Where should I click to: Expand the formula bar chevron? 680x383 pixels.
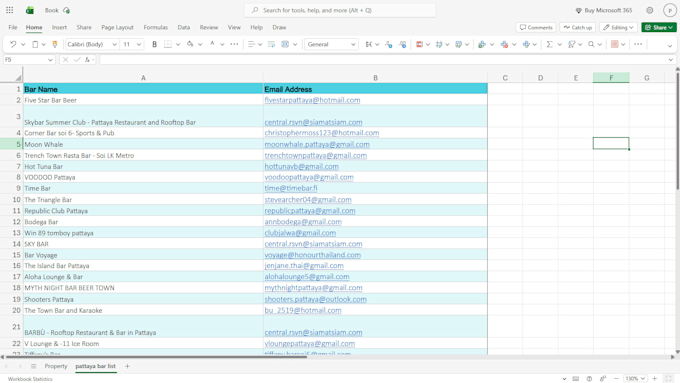pyautogui.click(x=671, y=59)
